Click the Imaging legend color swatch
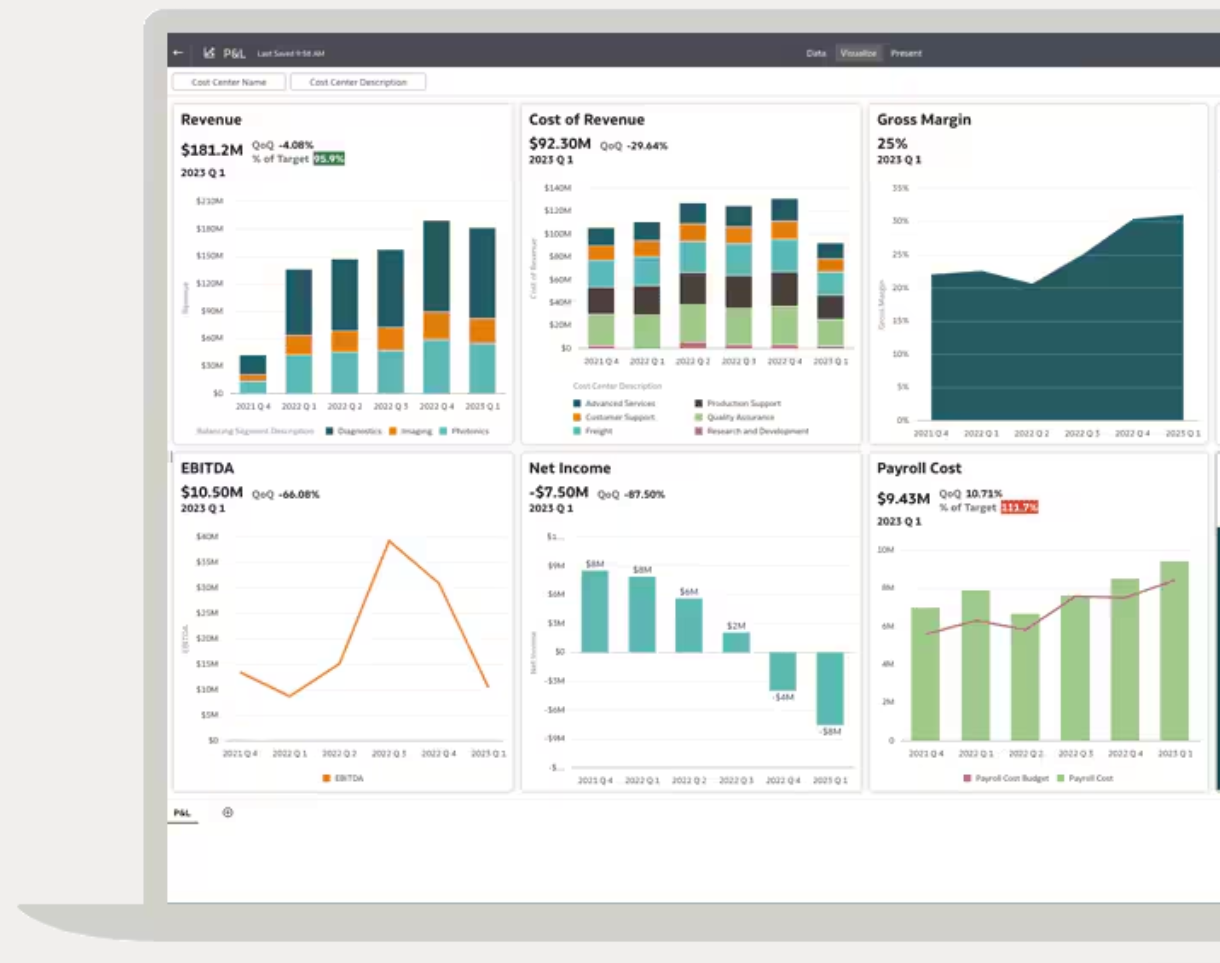 click(393, 431)
